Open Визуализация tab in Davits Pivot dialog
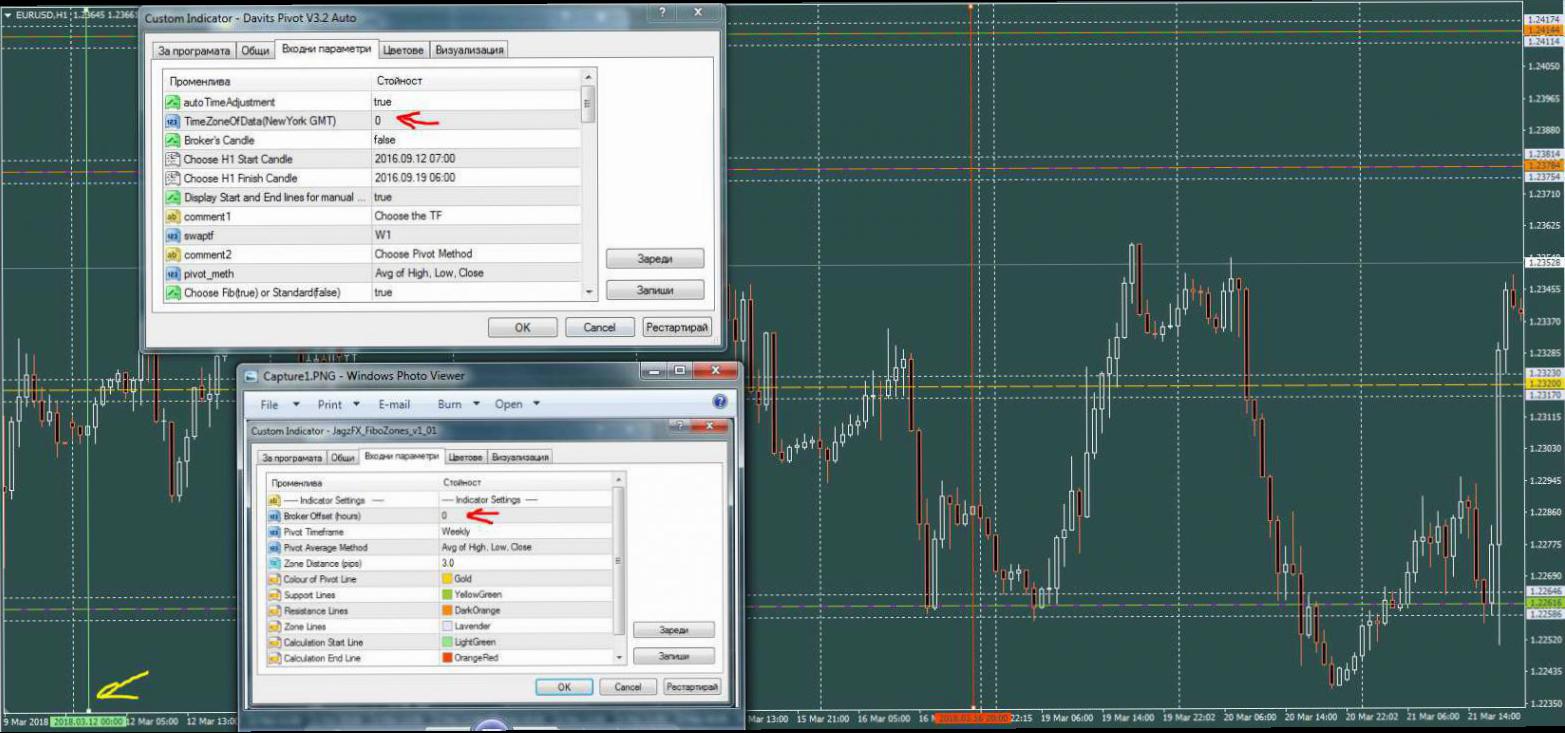Image resolution: width=1565 pixels, height=733 pixels. pyautogui.click(x=469, y=50)
